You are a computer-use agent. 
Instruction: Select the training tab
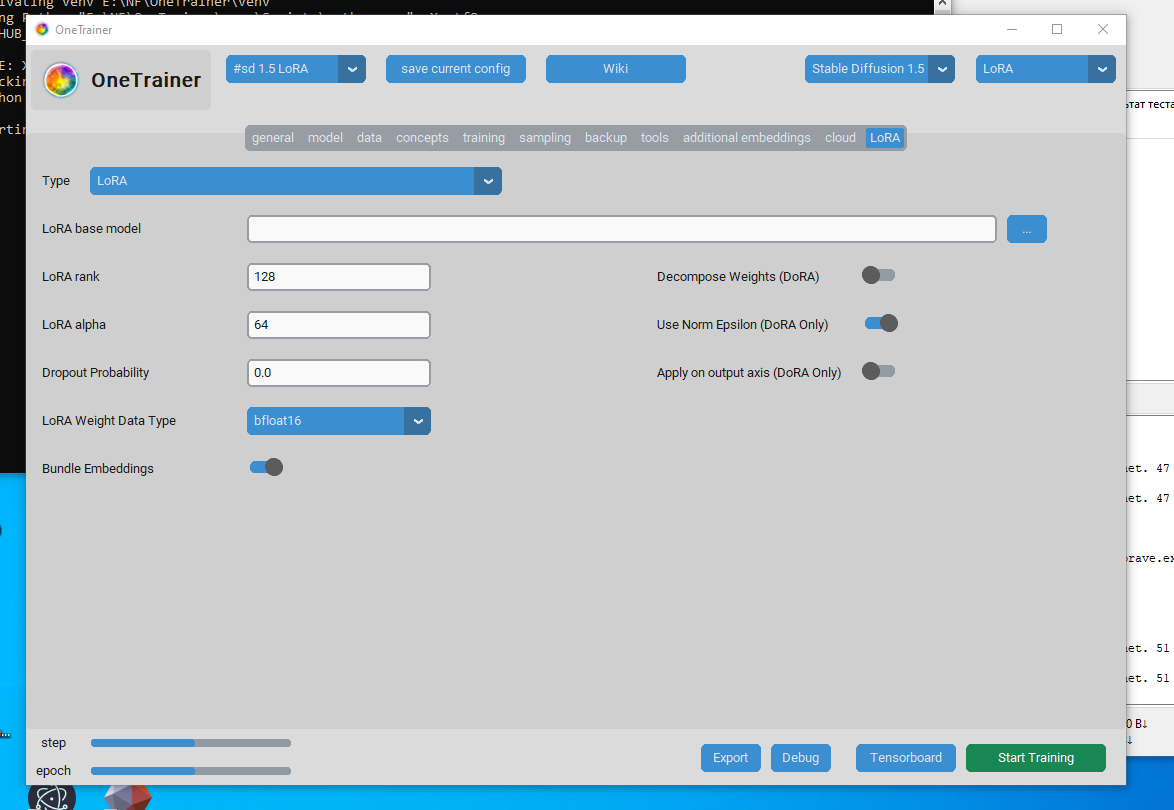pos(484,138)
